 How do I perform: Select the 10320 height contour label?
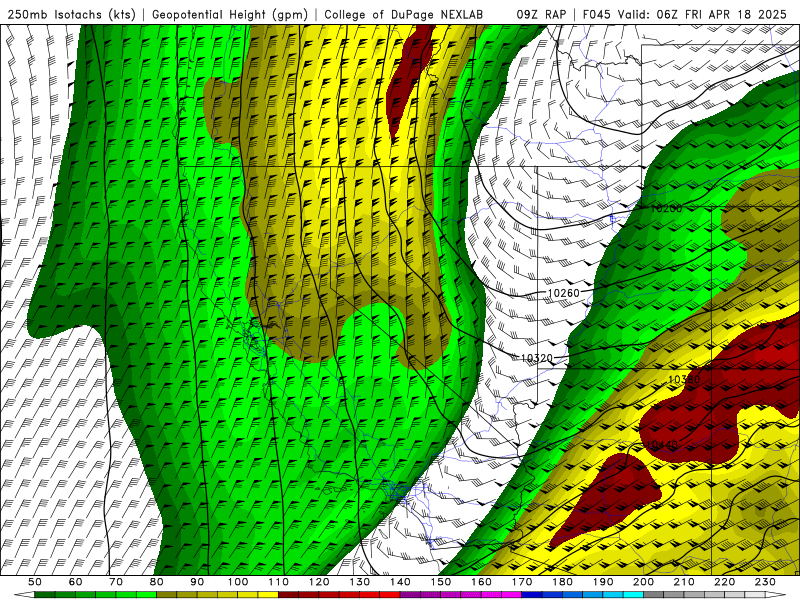(537, 358)
